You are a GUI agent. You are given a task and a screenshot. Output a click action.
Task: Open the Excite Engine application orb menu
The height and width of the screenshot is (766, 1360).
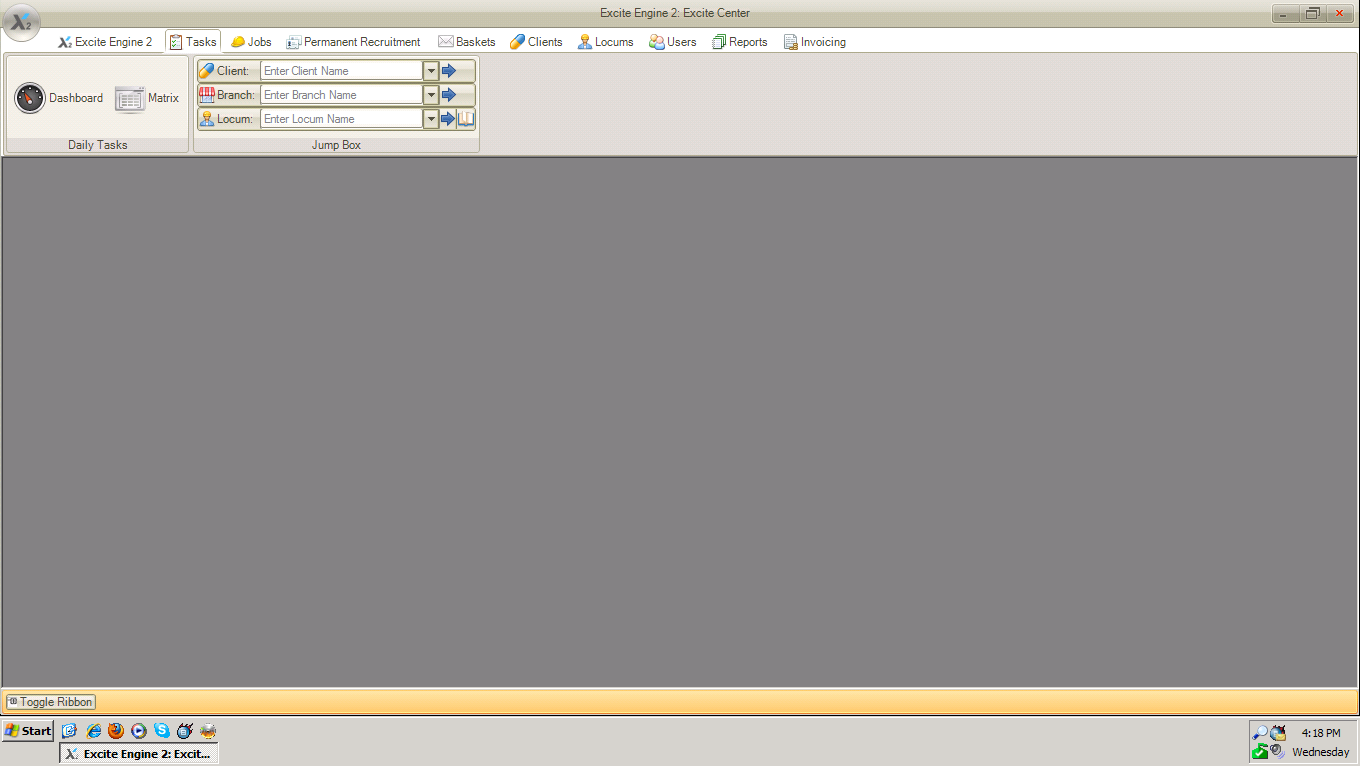21,22
